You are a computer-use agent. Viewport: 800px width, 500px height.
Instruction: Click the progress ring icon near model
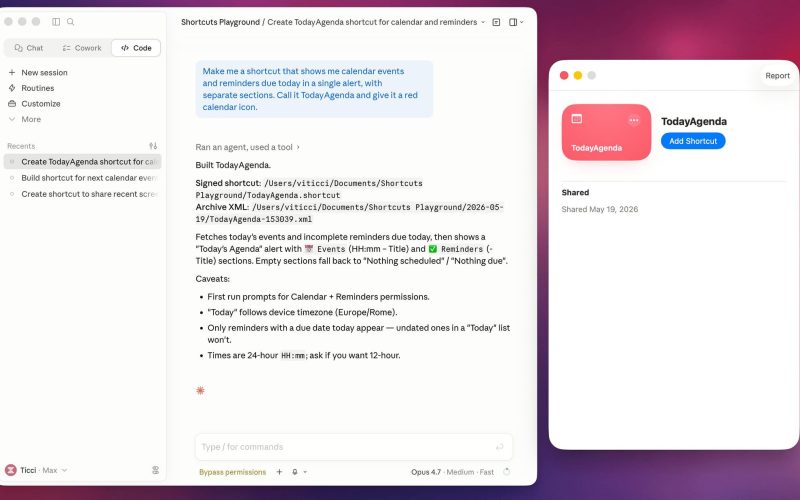[x=506, y=472]
